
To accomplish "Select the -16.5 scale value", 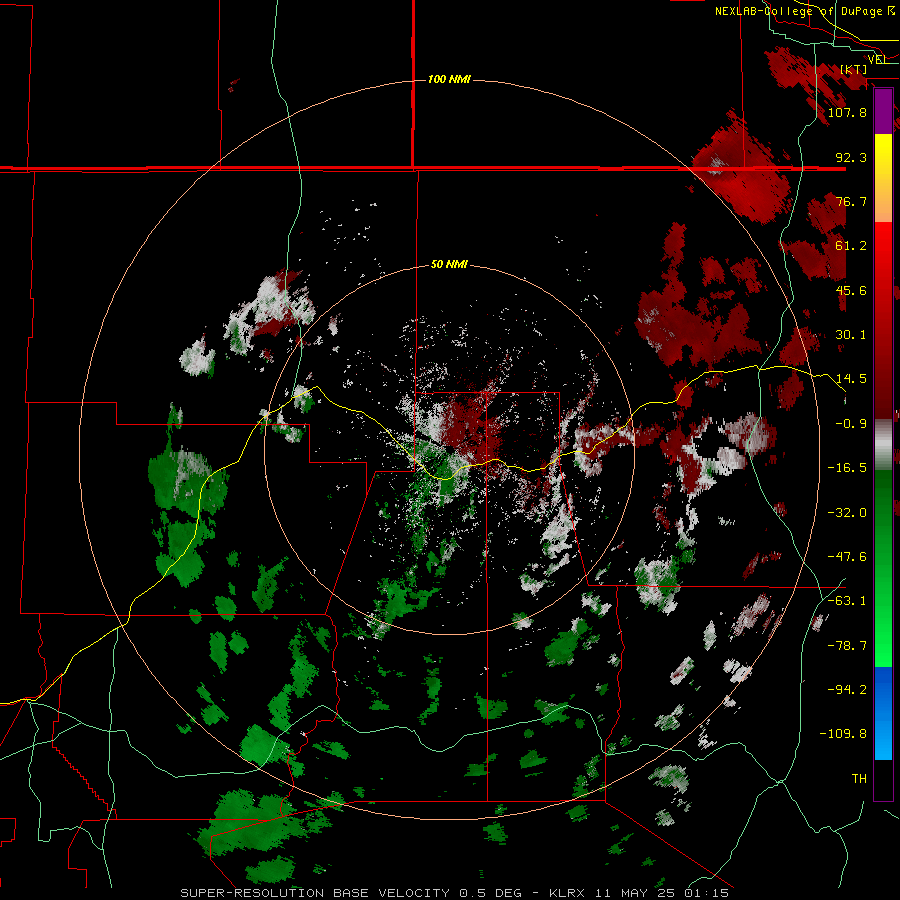I will click(x=847, y=468).
